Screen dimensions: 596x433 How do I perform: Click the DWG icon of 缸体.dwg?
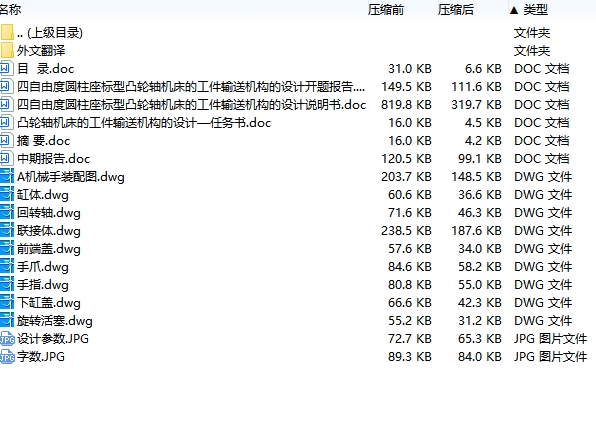[6, 195]
